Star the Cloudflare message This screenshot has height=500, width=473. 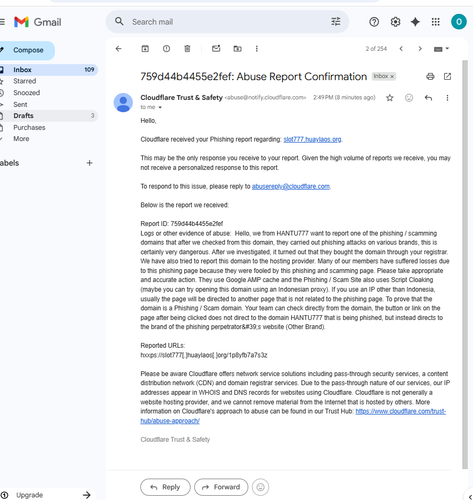tap(390, 98)
